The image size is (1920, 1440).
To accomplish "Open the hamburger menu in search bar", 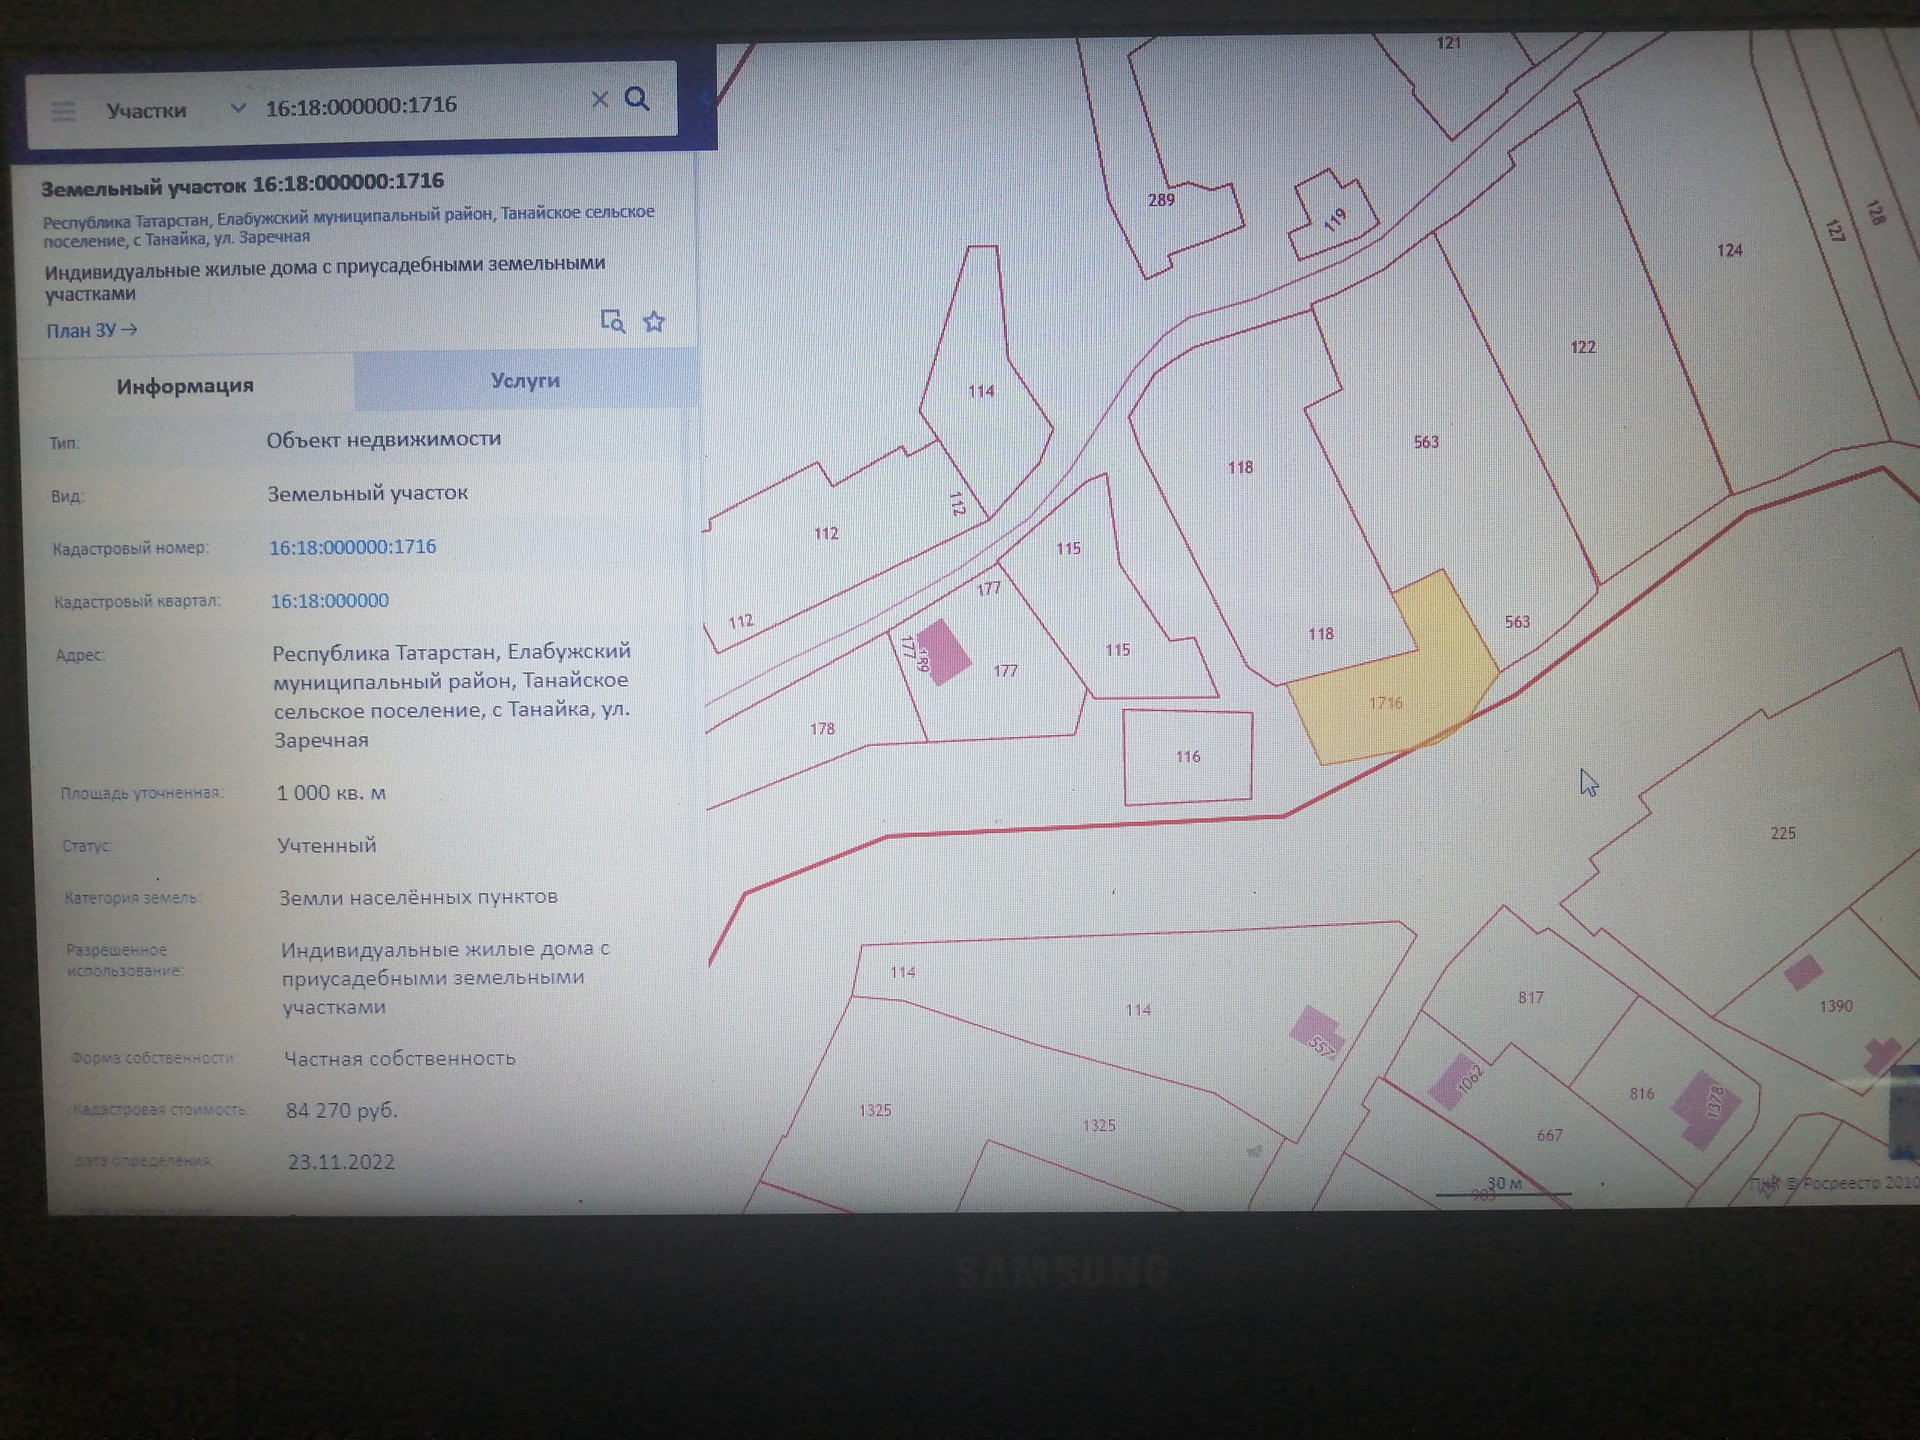I will [63, 111].
